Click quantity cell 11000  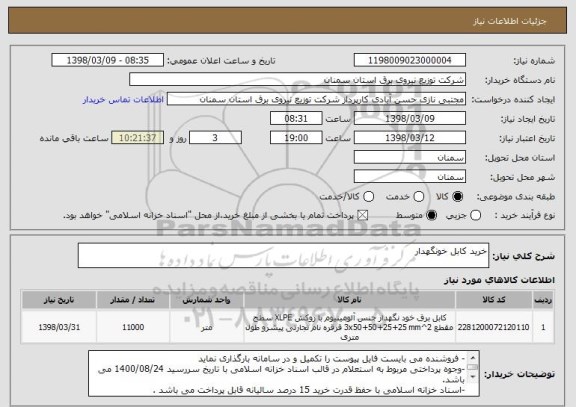133,327
